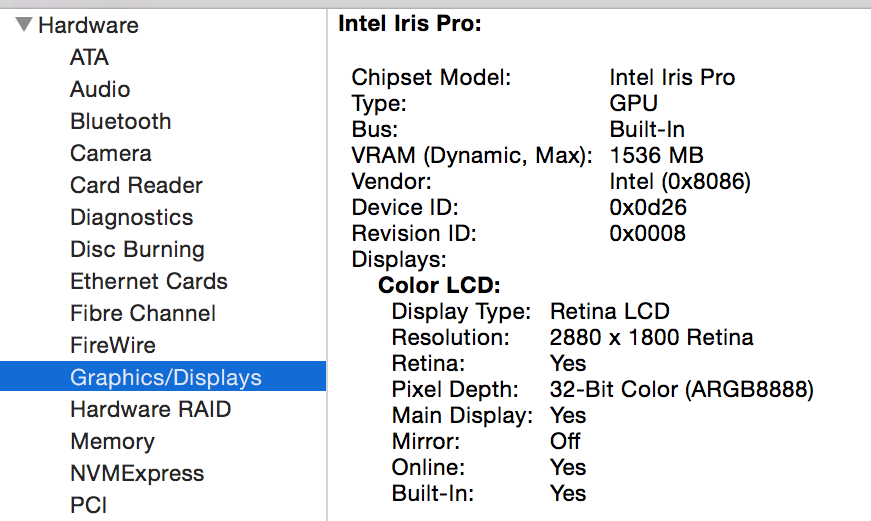Open the Memory entry
Viewport: 871px width, 521px height.
click(x=112, y=442)
